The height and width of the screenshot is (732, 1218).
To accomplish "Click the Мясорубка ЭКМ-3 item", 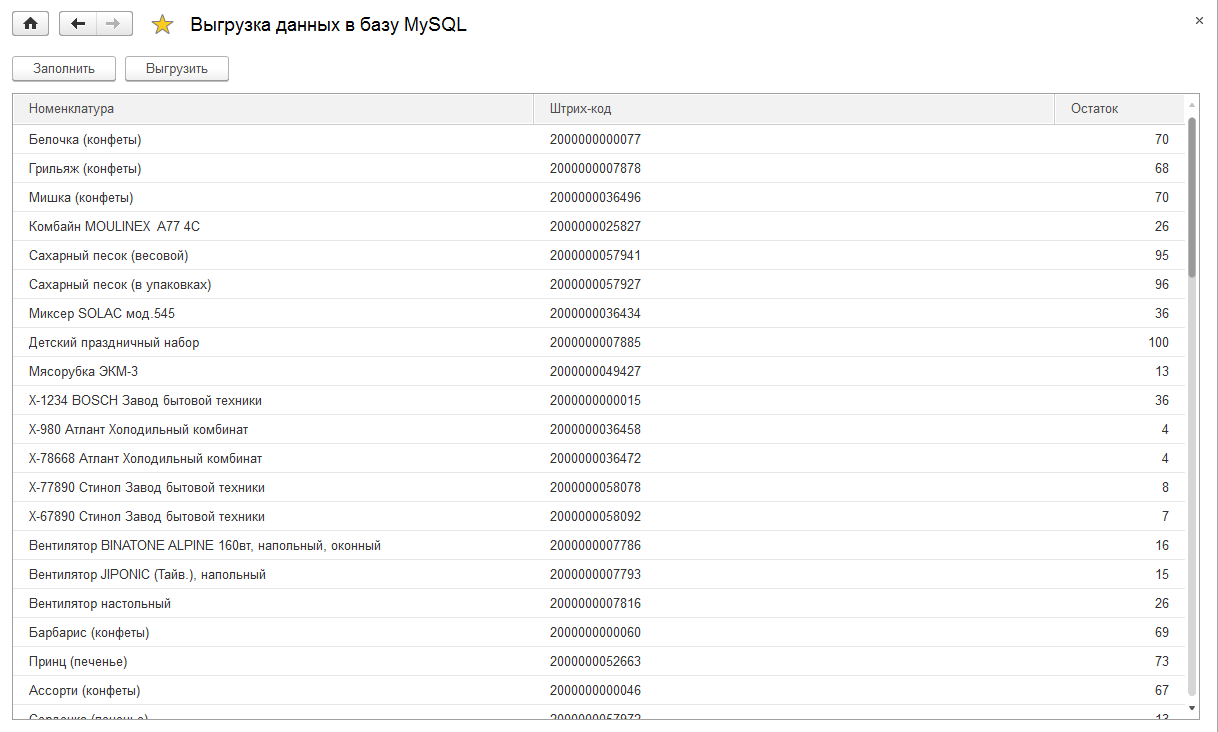I will [x=83, y=372].
